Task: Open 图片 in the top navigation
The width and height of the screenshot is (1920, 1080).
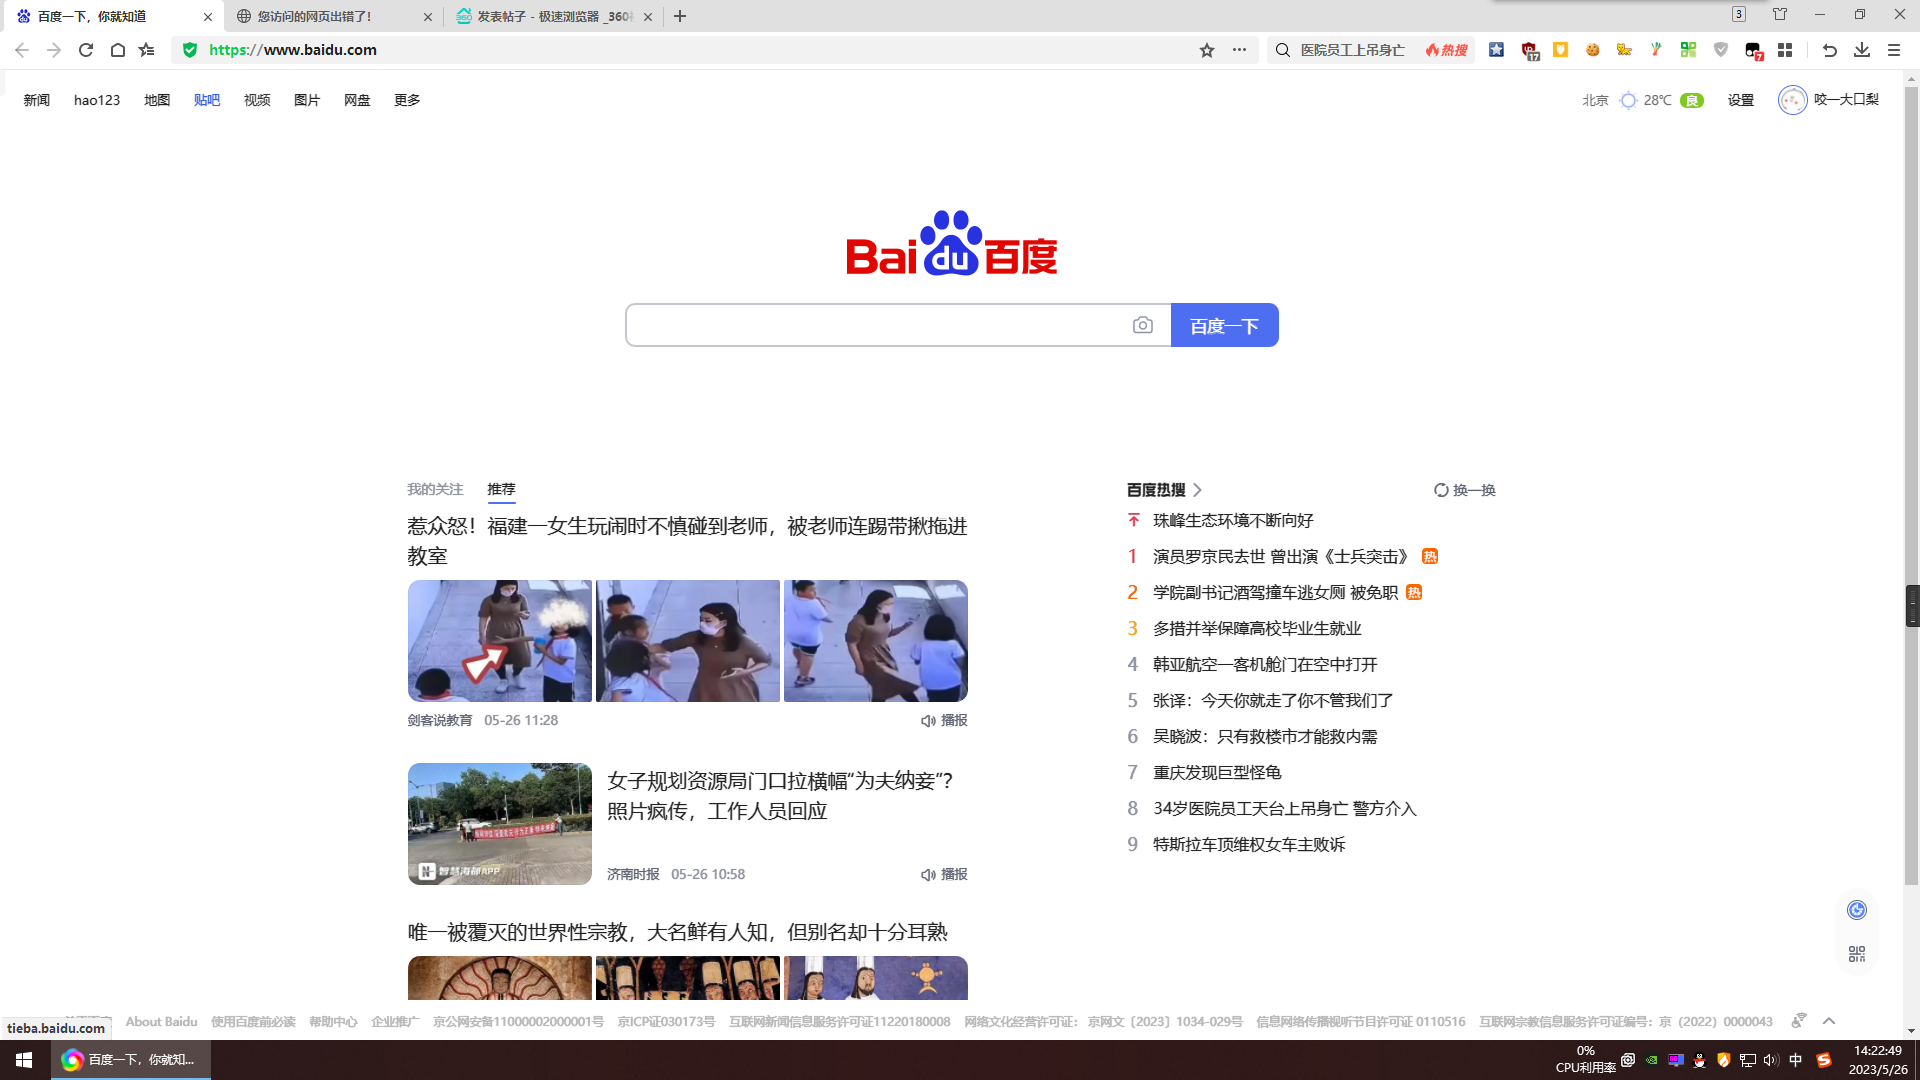Action: [x=307, y=100]
